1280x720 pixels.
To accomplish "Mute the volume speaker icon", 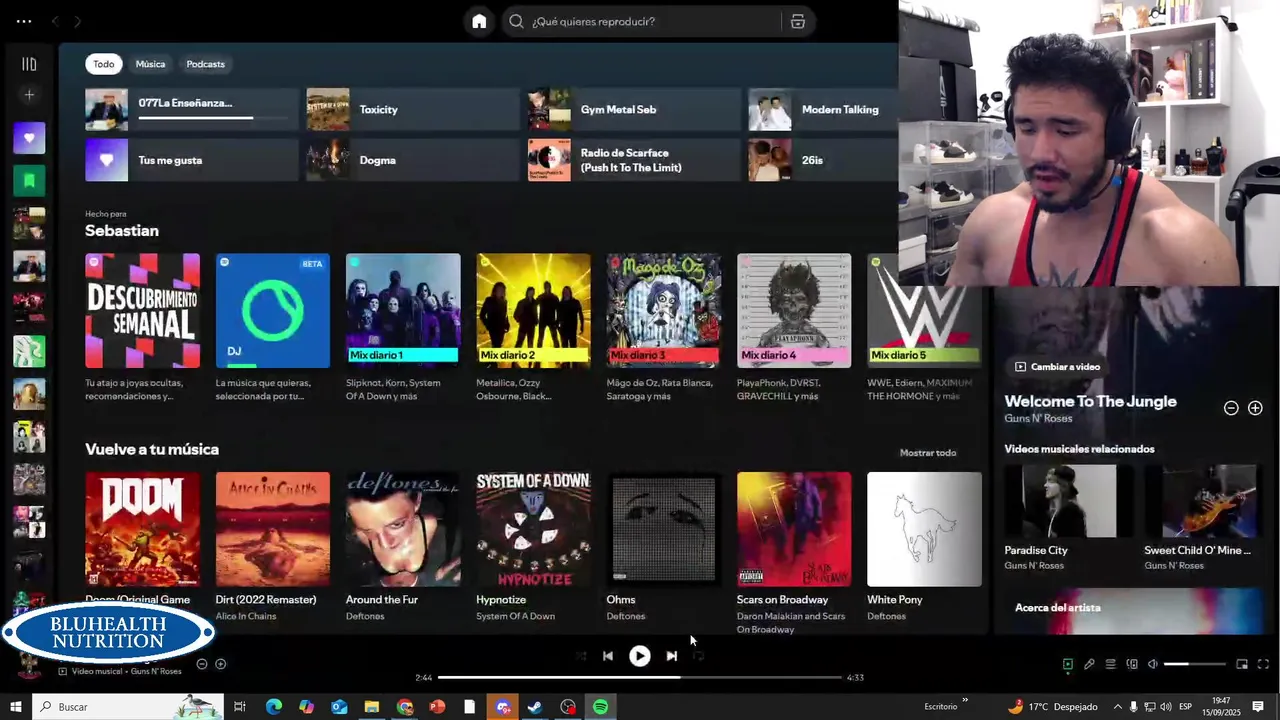I will 1153,664.
